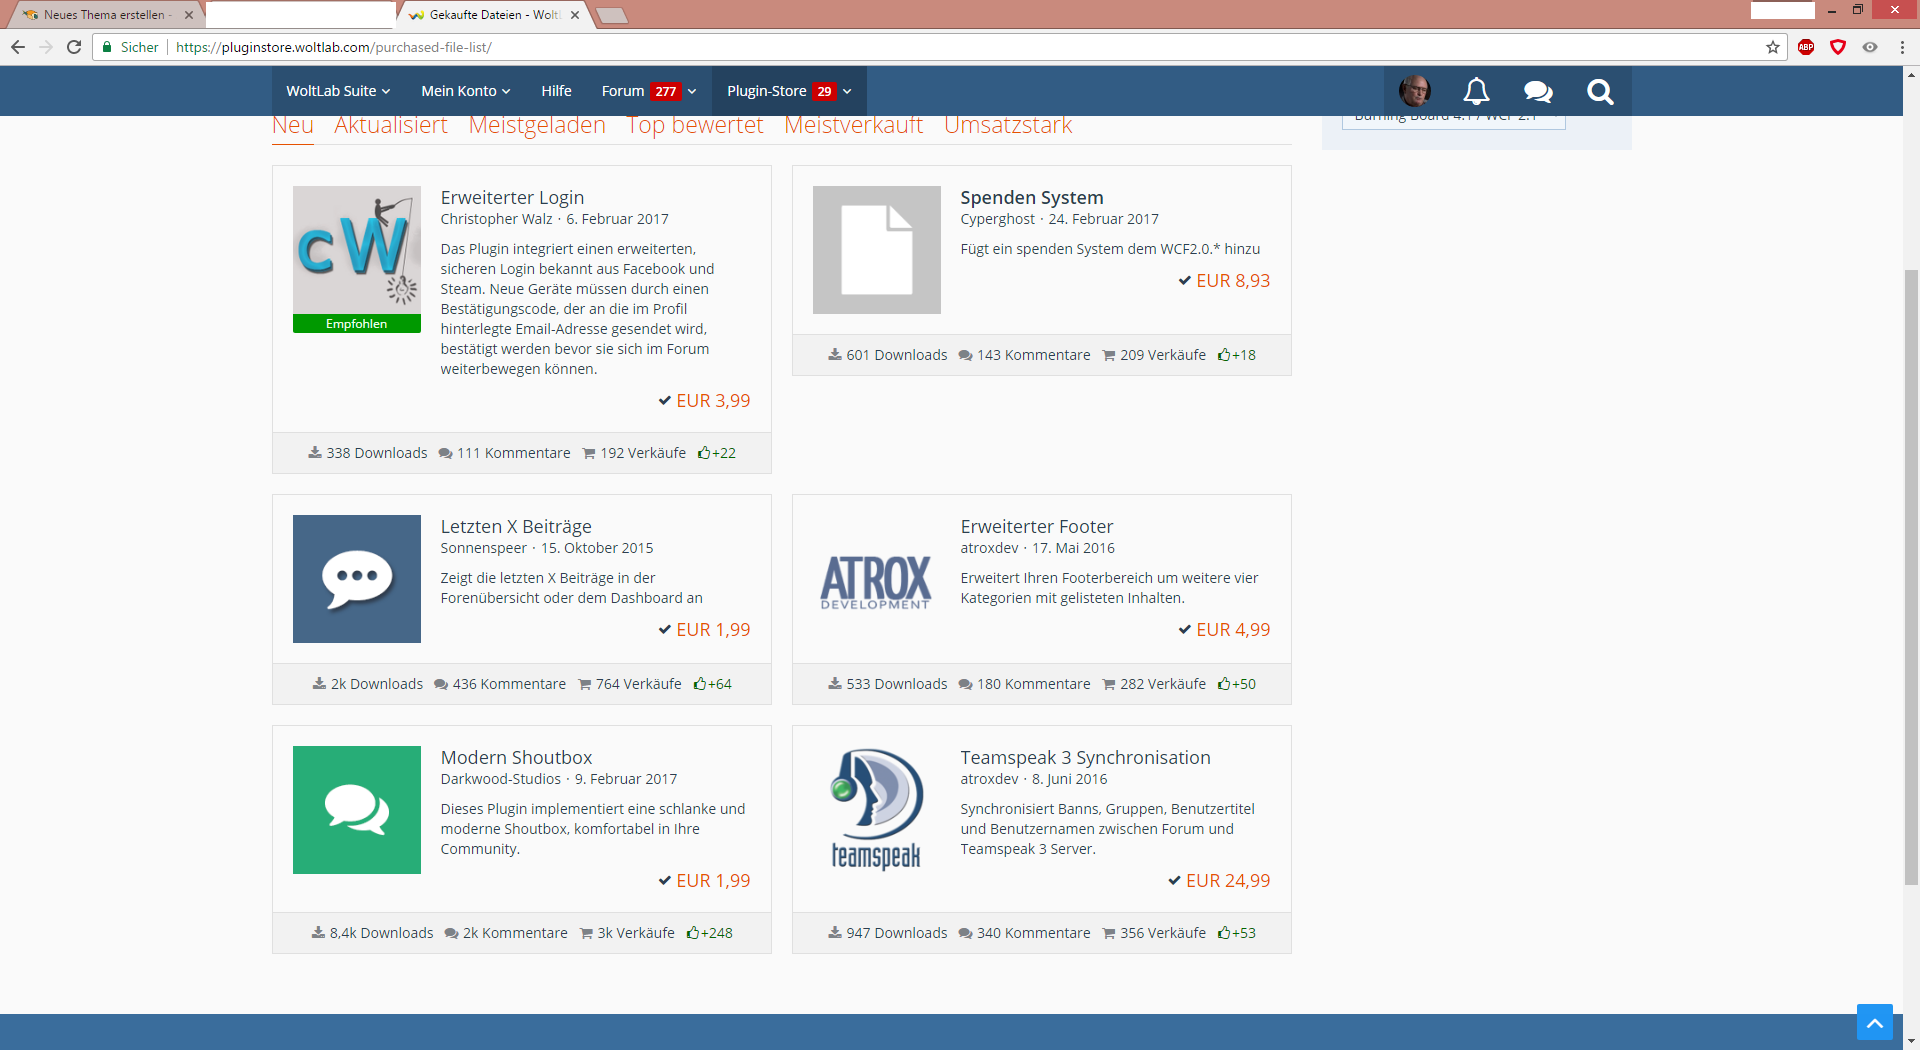Bookmark this page with the star icon
This screenshot has width=1920, height=1050.
point(1773,47)
